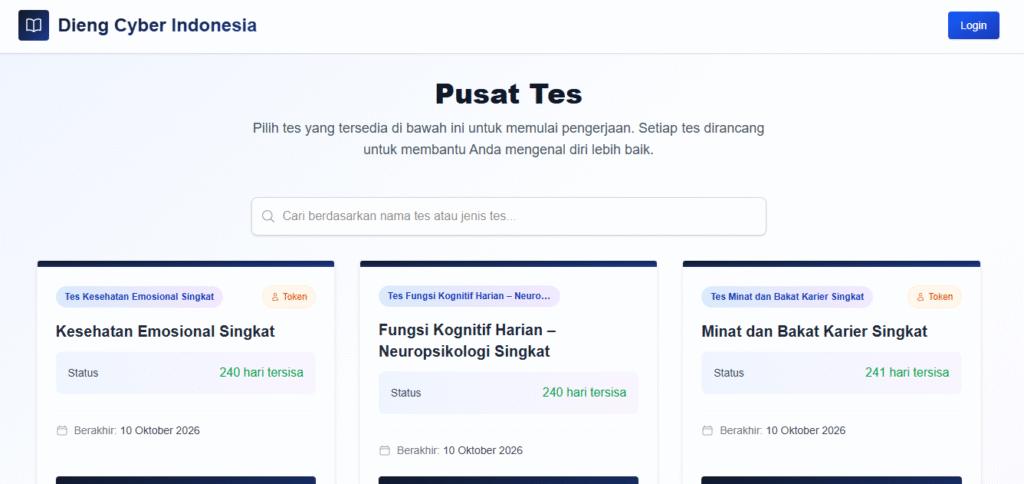The image size is (1024, 484).
Task: Select the Tes Kesehatan Emosional Singkat tag
Action: [x=139, y=297]
